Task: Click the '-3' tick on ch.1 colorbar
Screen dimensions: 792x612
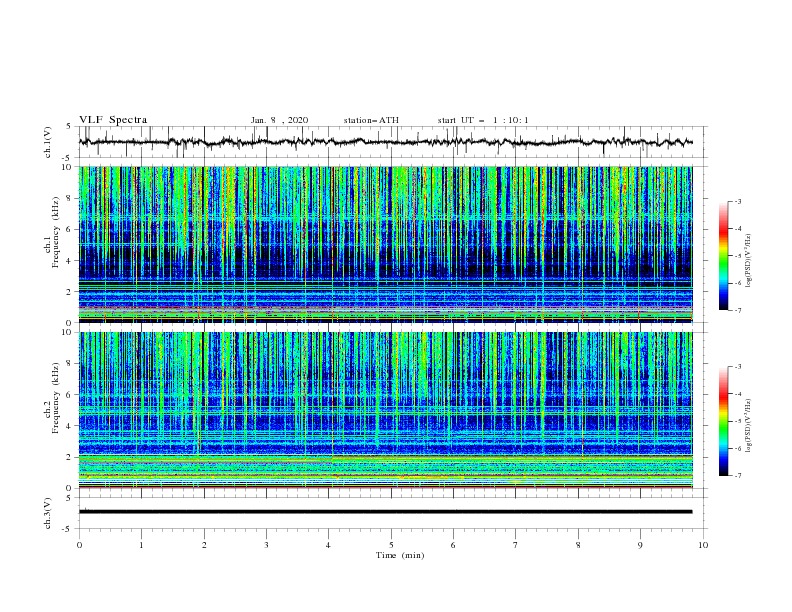Action: coord(737,201)
